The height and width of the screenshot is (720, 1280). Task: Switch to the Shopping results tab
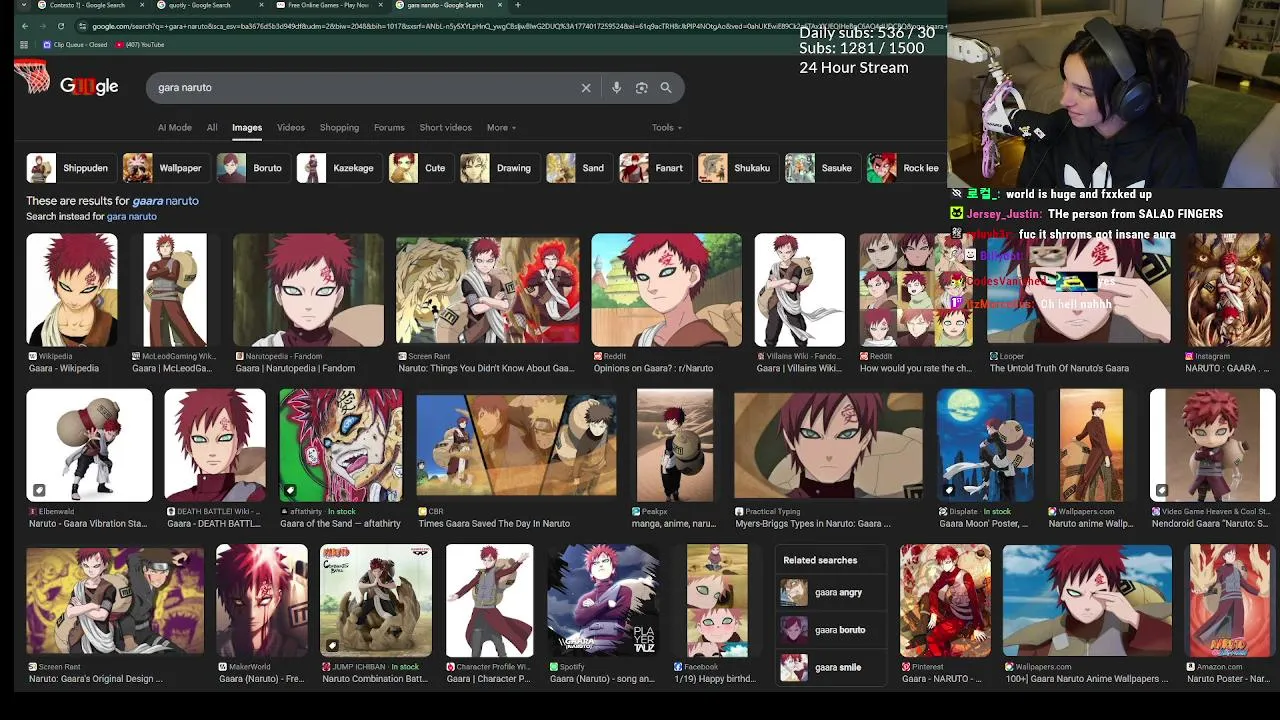pos(339,128)
